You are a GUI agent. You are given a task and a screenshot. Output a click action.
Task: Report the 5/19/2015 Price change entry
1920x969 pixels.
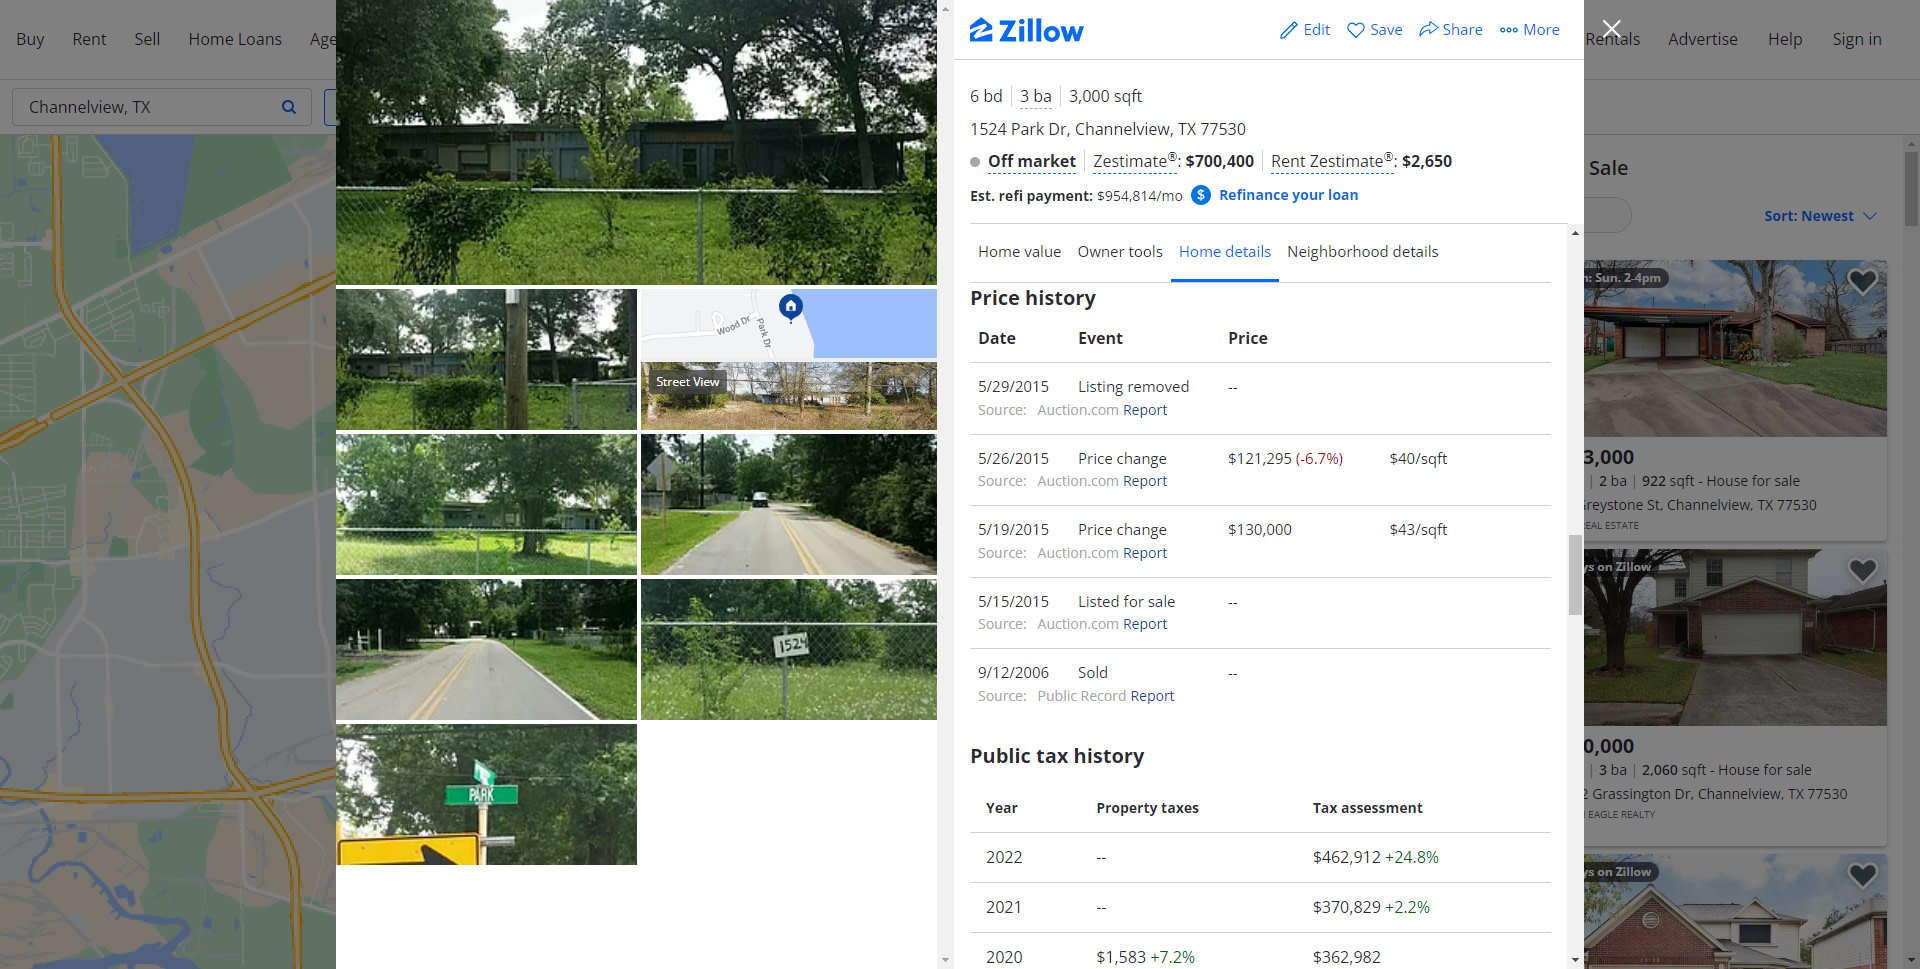[1145, 553]
